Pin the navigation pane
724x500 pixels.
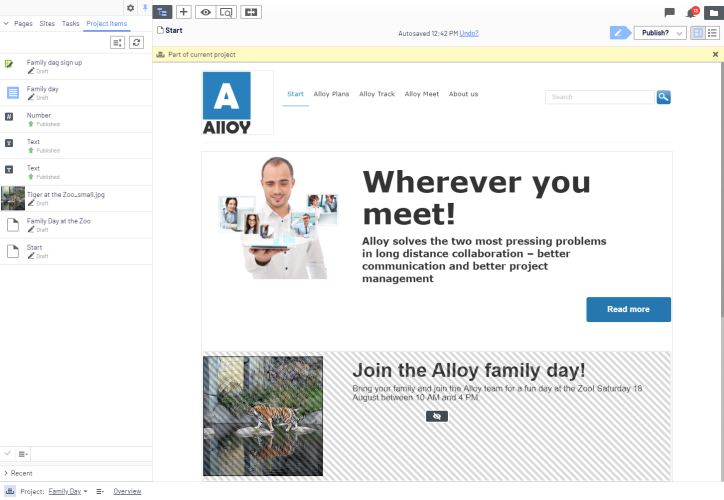(144, 8)
